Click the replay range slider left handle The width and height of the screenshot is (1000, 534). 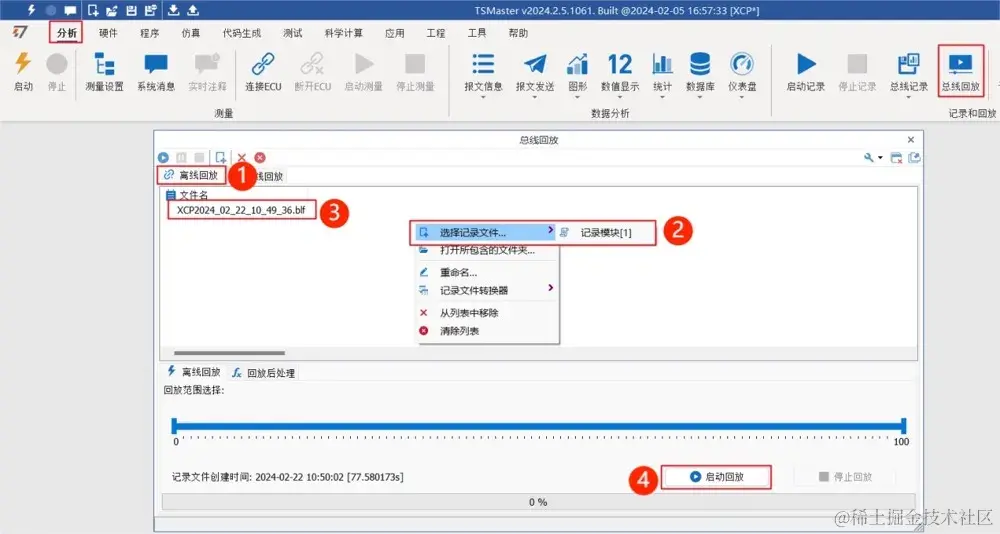coord(174,426)
